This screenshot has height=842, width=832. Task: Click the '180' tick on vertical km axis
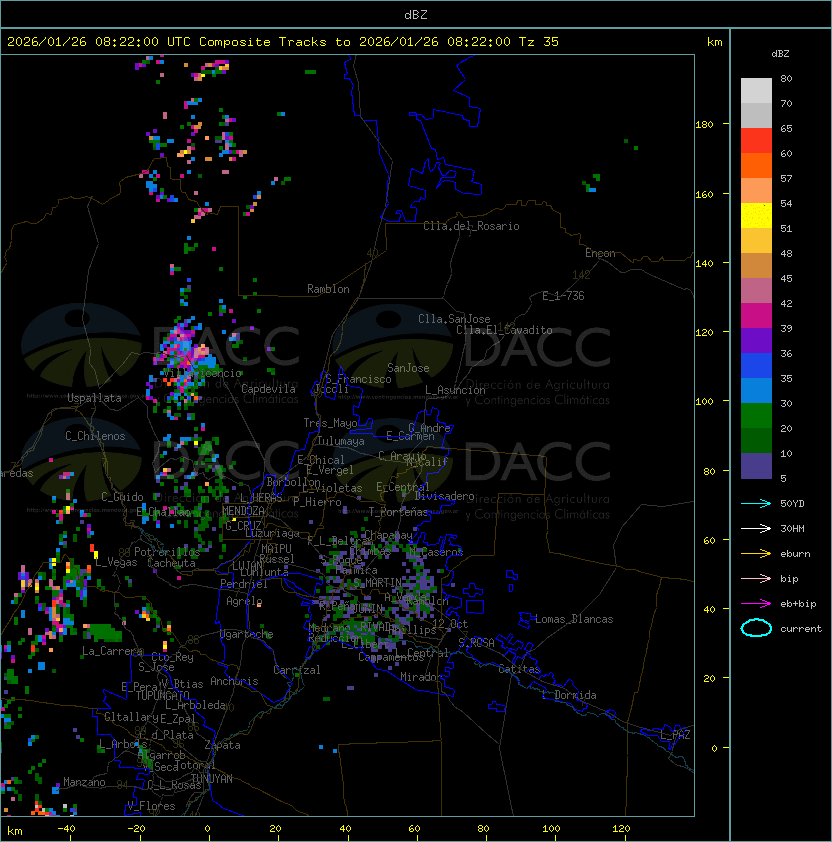pos(704,125)
